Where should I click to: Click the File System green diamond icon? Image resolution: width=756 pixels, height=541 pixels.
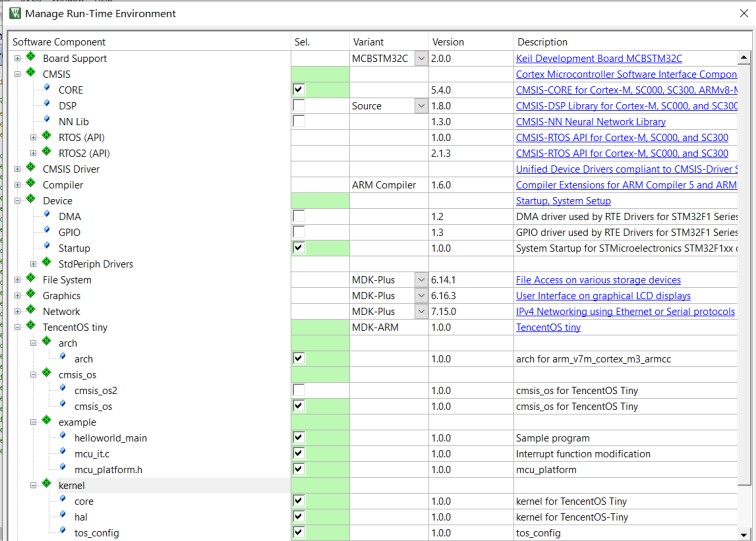click(x=31, y=278)
